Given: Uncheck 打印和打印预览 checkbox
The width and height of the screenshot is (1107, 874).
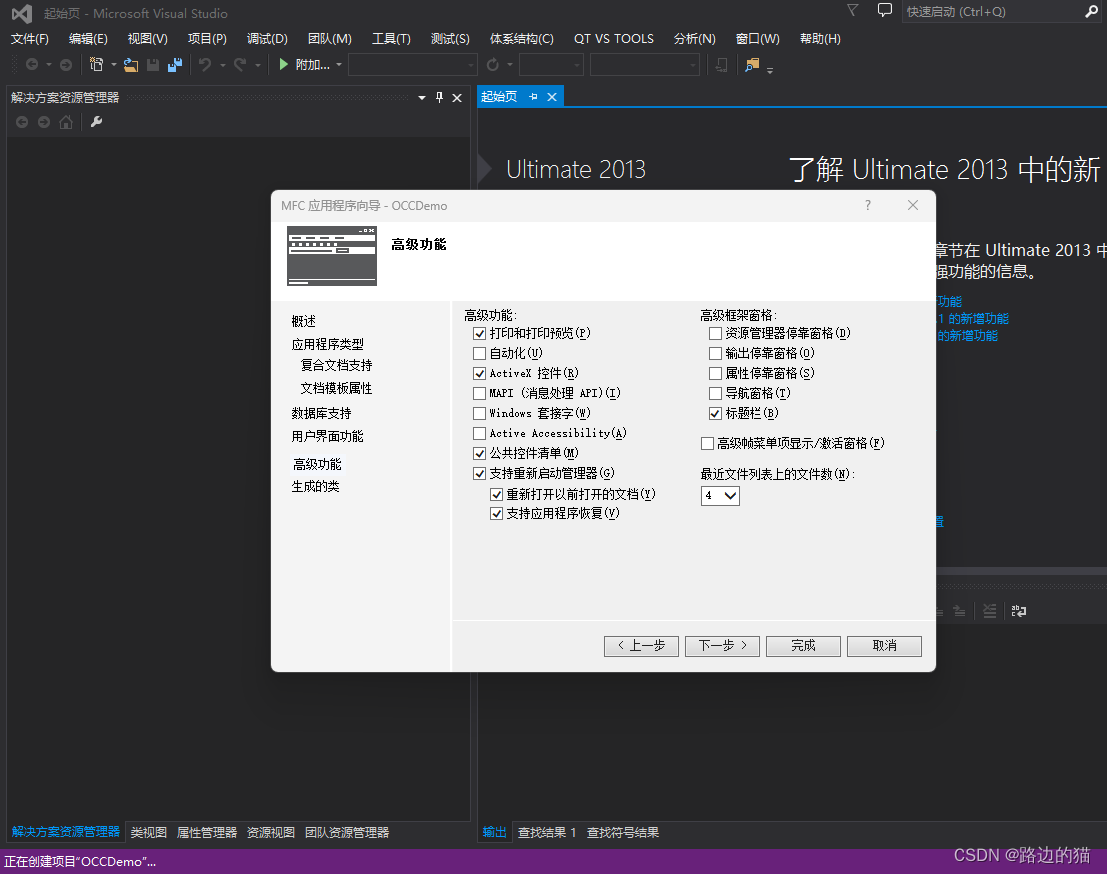Looking at the screenshot, I should coord(479,333).
